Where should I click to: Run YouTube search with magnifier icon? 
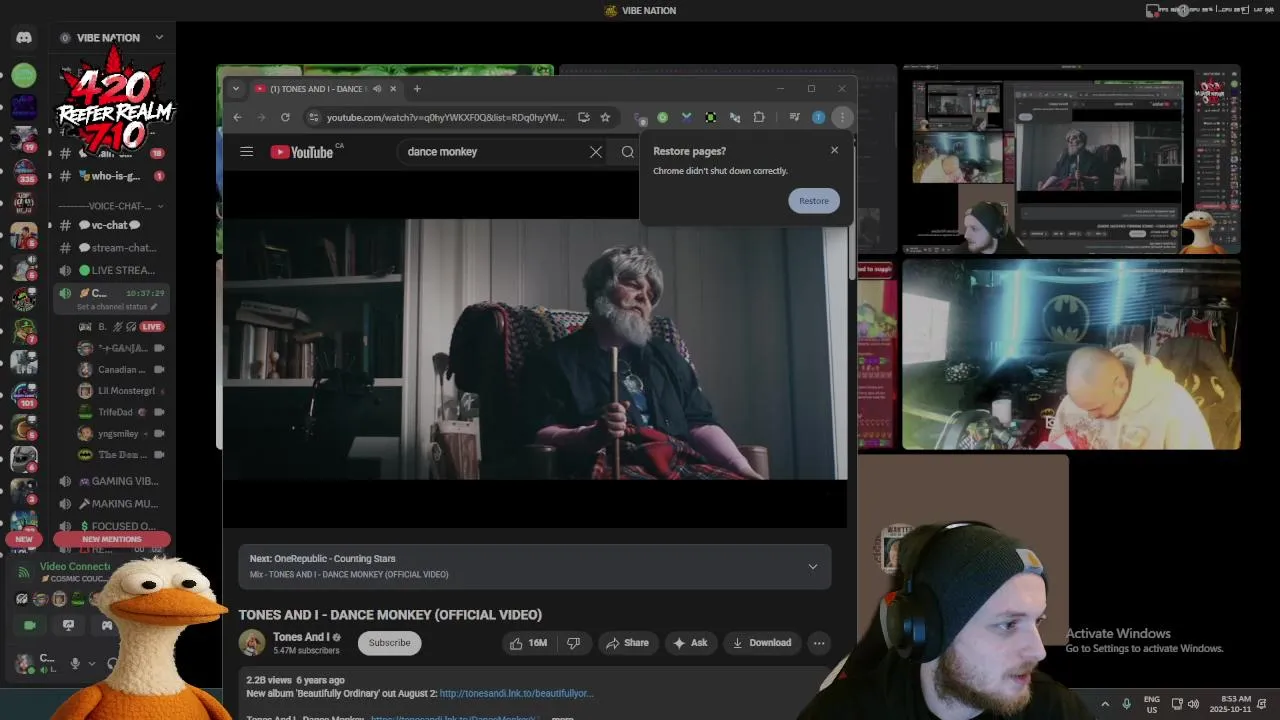pos(628,152)
